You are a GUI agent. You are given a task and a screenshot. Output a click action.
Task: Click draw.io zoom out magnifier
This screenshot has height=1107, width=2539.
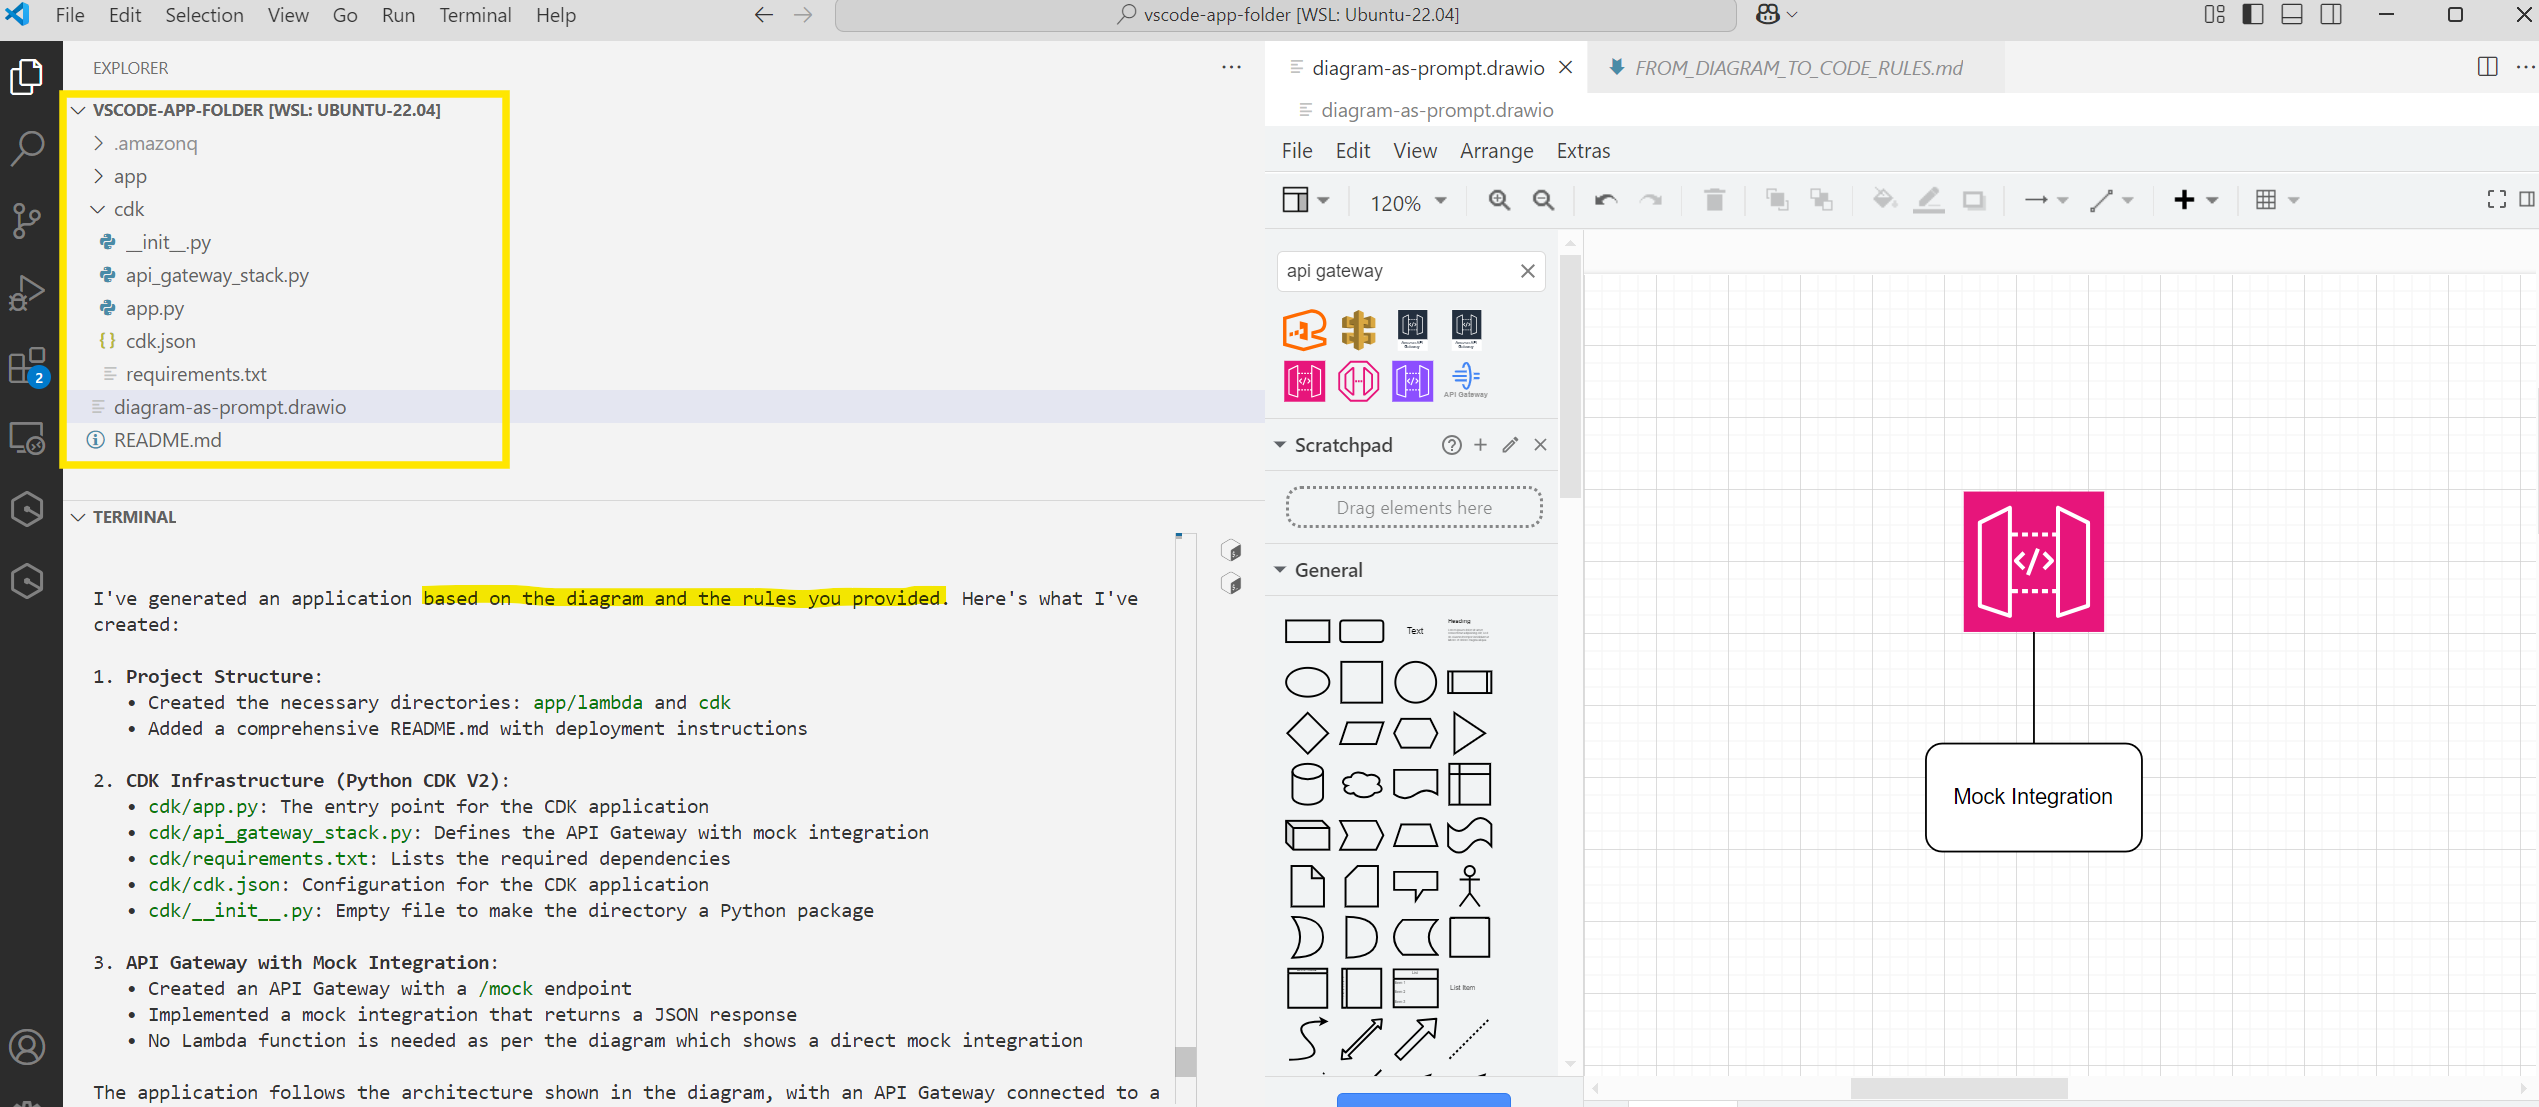pyautogui.click(x=1543, y=200)
